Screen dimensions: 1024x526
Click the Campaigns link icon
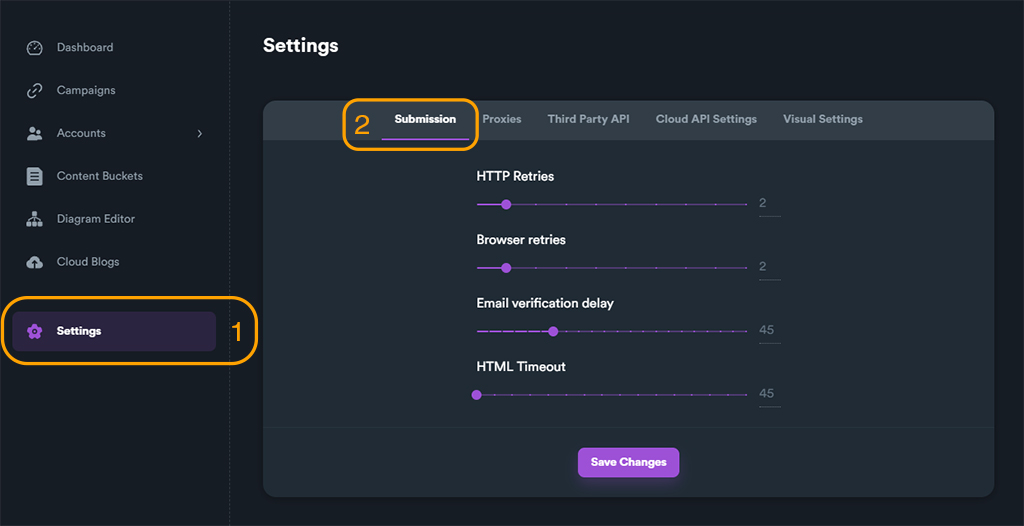[x=35, y=91]
